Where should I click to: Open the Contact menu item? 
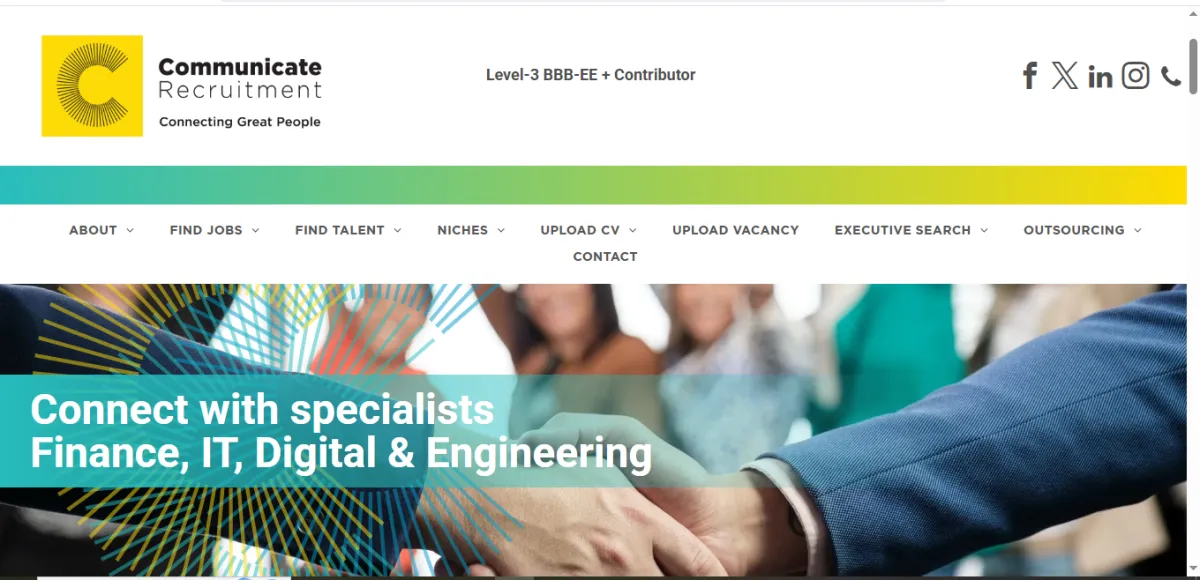pyautogui.click(x=605, y=257)
